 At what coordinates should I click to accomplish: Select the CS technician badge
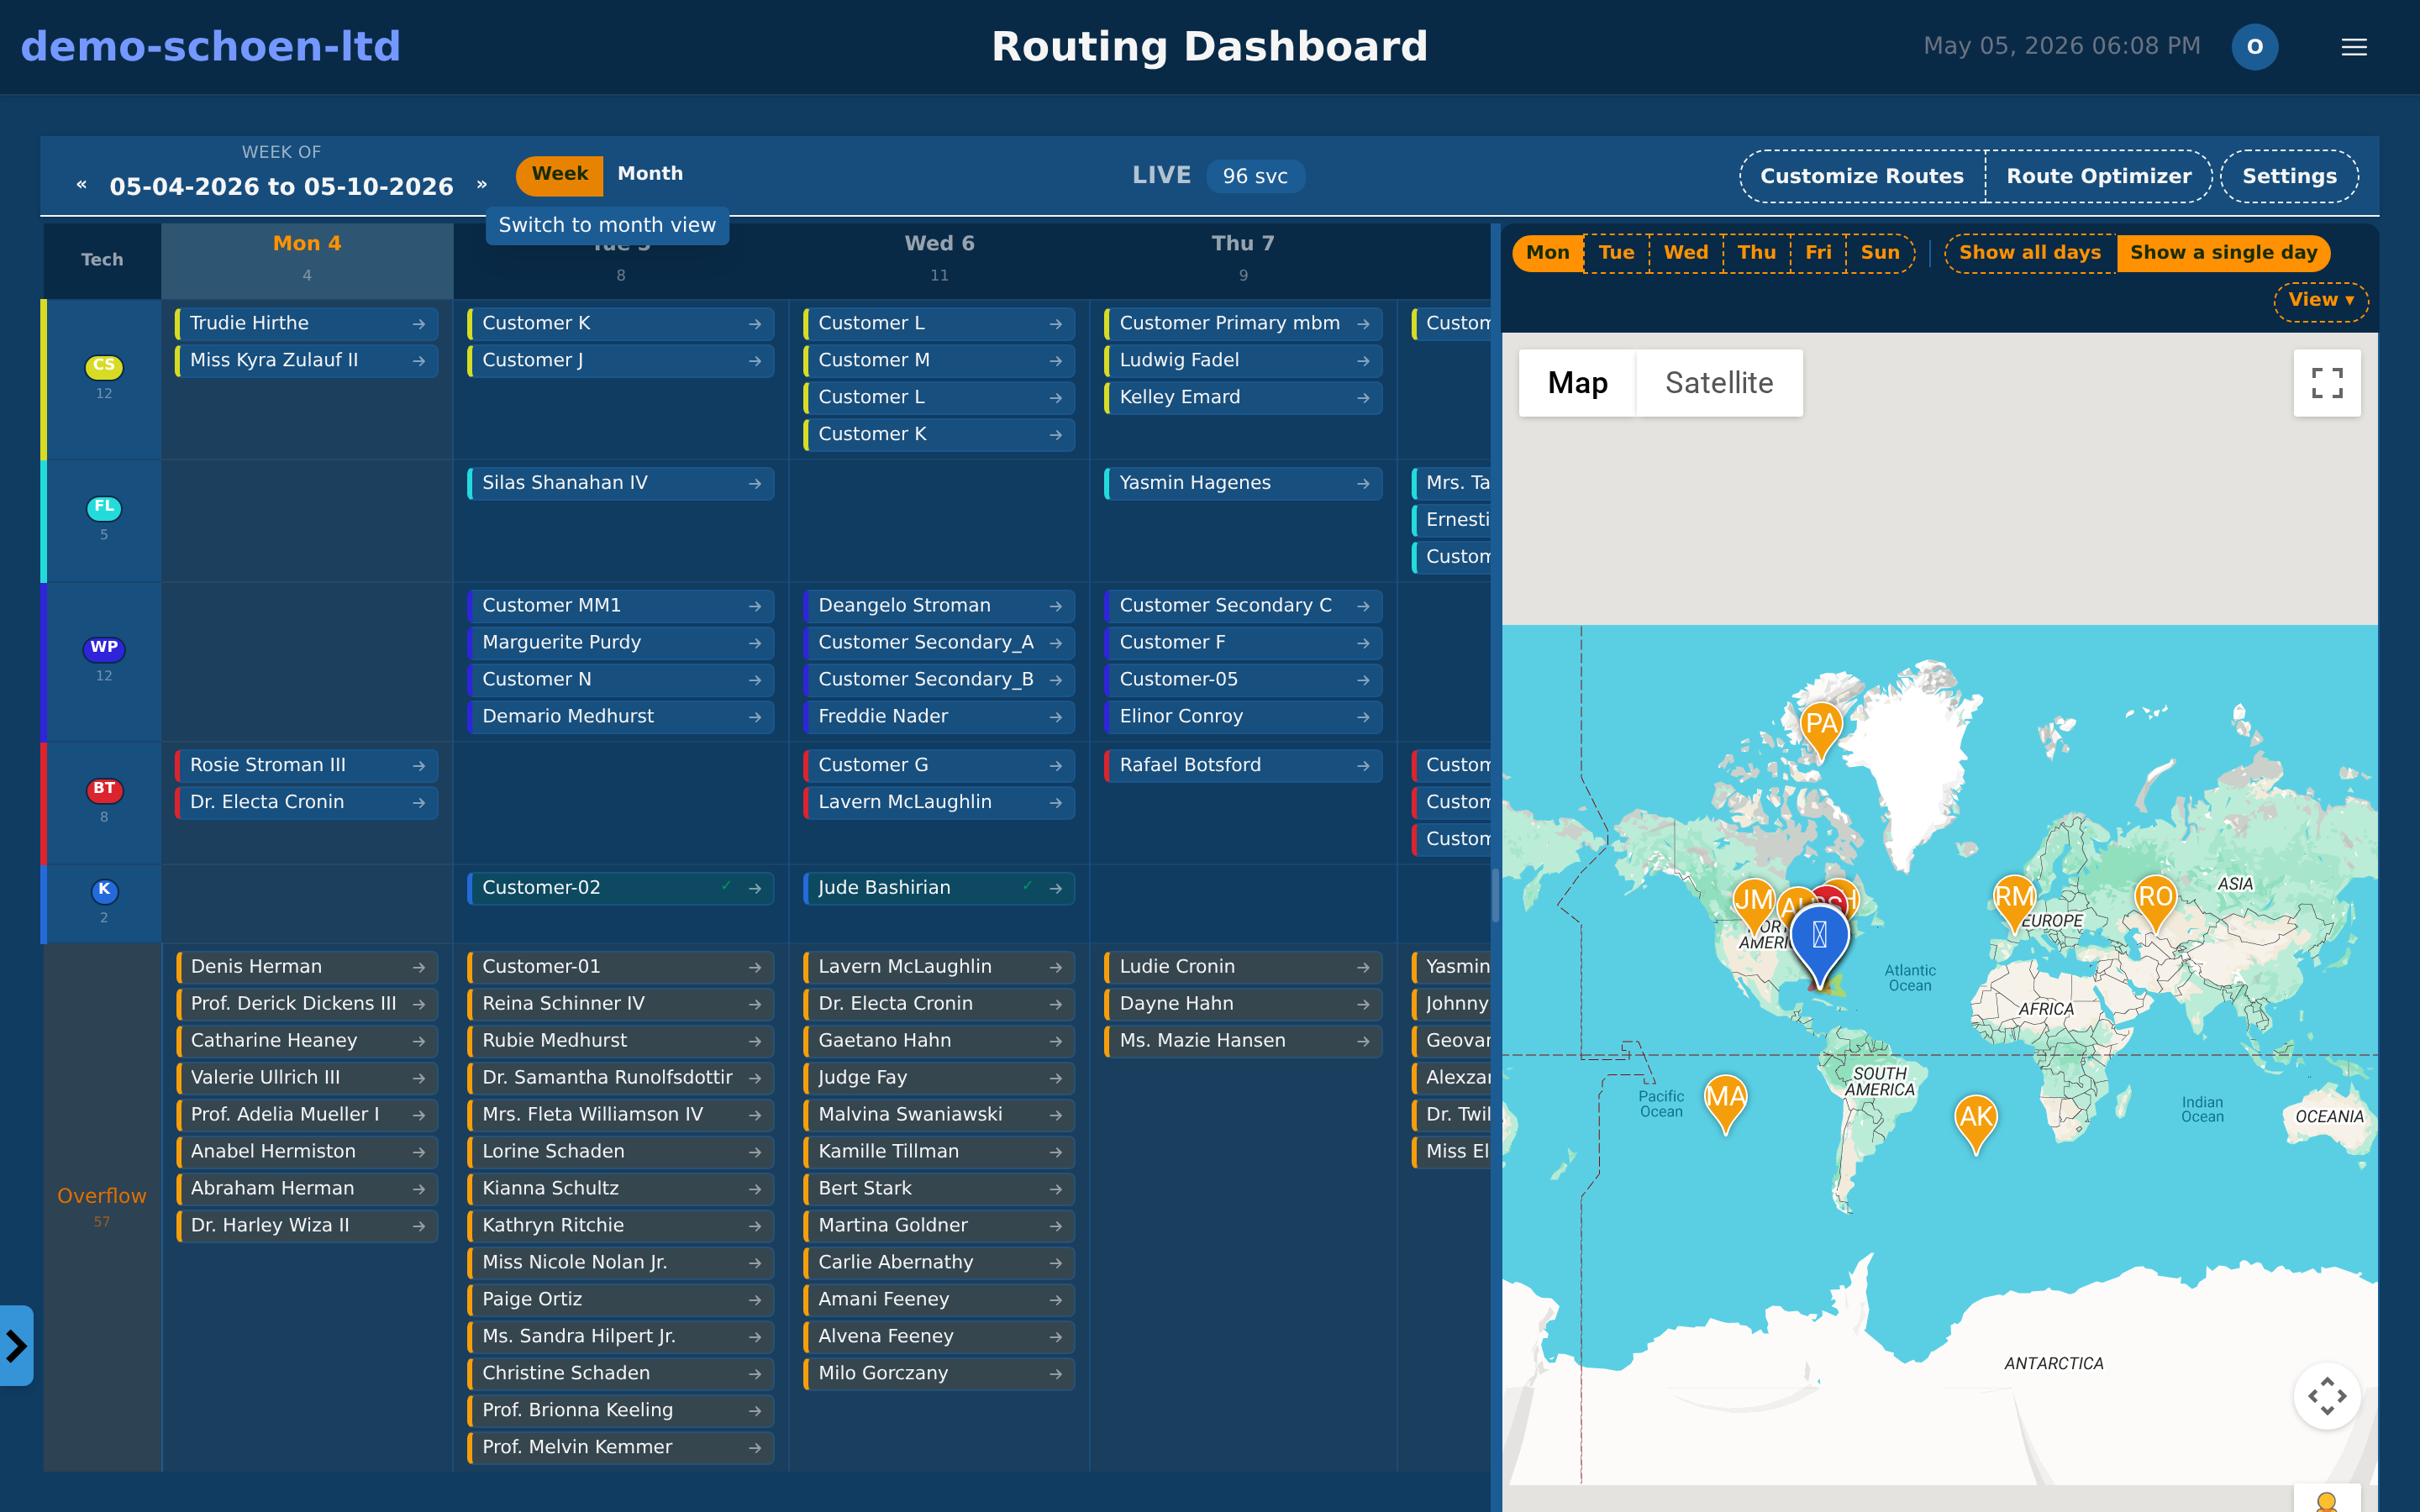coord(104,366)
